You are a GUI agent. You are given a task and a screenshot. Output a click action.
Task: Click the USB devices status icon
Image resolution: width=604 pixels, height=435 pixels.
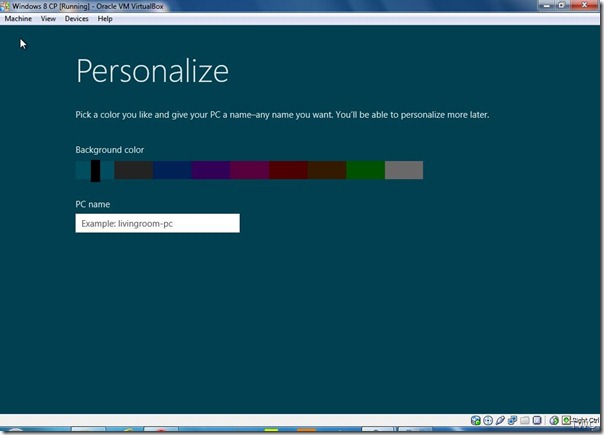click(500, 420)
